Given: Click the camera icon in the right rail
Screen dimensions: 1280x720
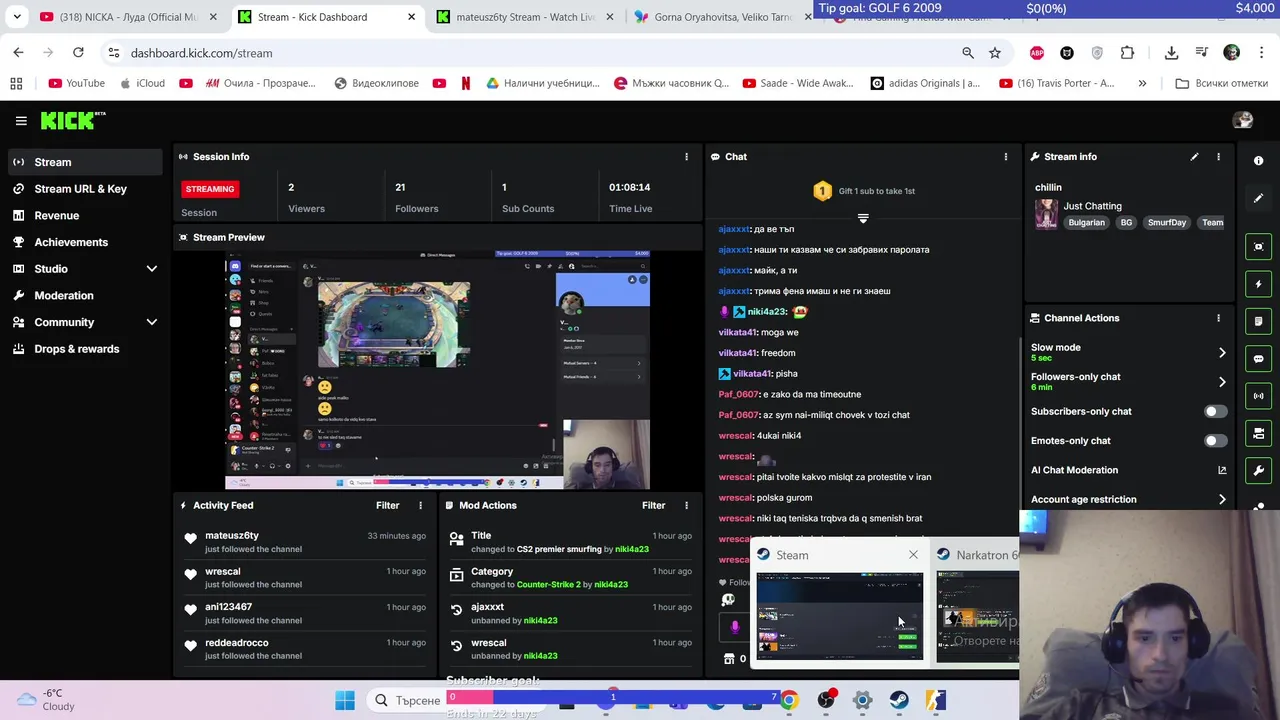Looking at the screenshot, I should pyautogui.click(x=1258, y=433).
